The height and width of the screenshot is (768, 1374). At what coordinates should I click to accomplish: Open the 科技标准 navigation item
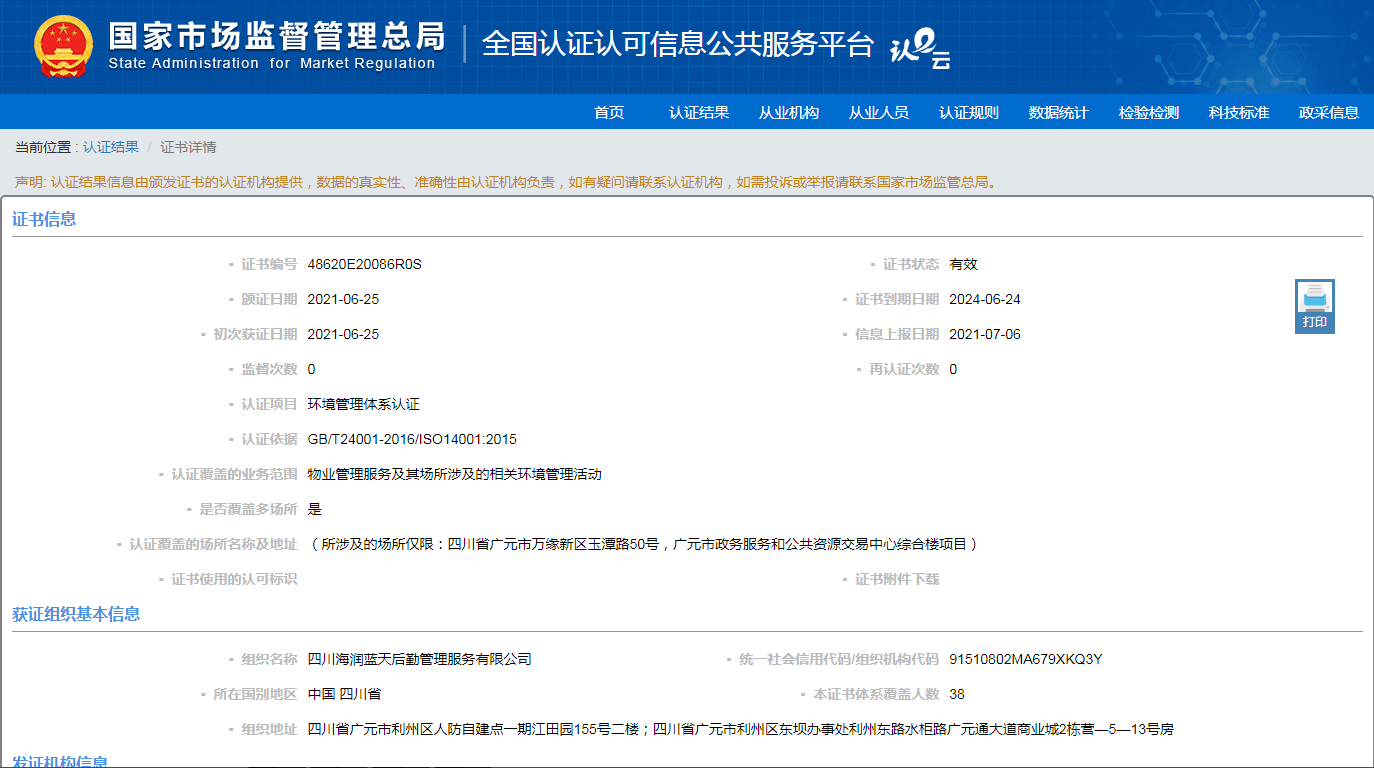(x=1239, y=113)
